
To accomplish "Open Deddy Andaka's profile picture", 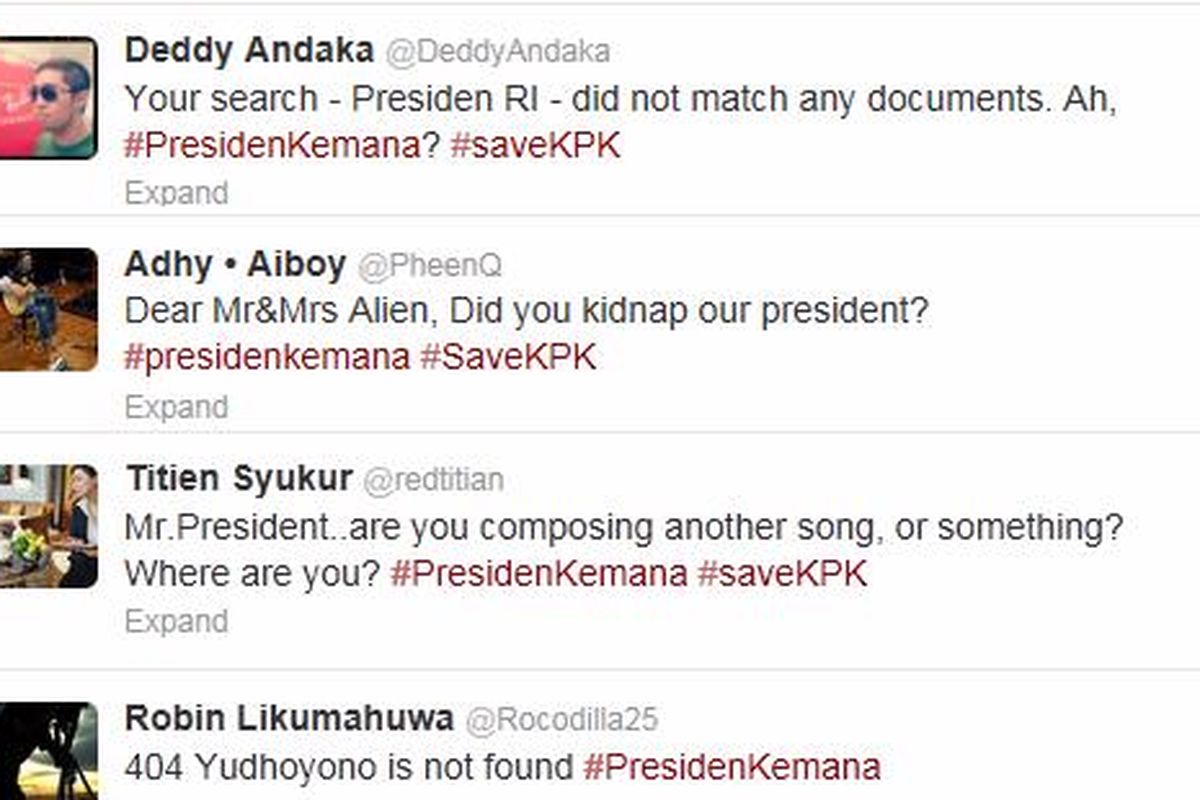I will [48, 97].
